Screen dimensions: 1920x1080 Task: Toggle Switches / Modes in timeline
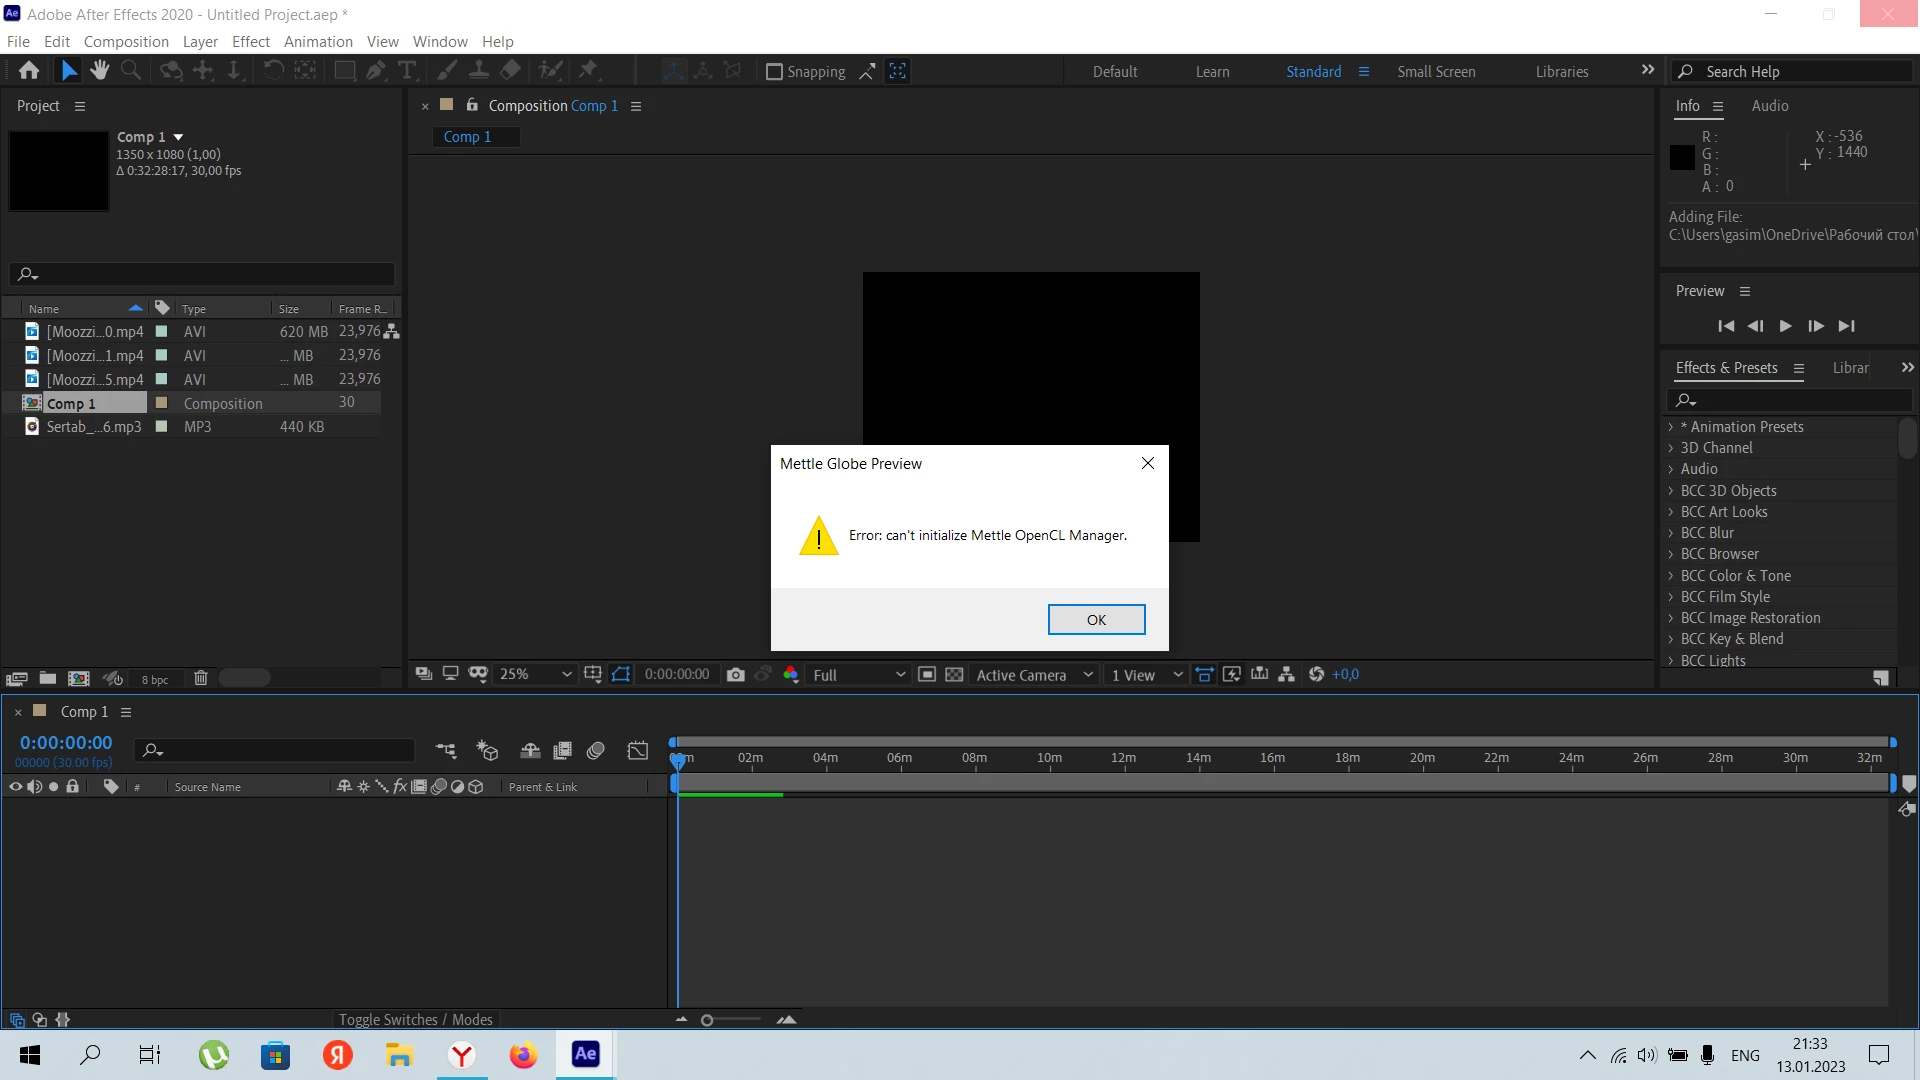(415, 1019)
